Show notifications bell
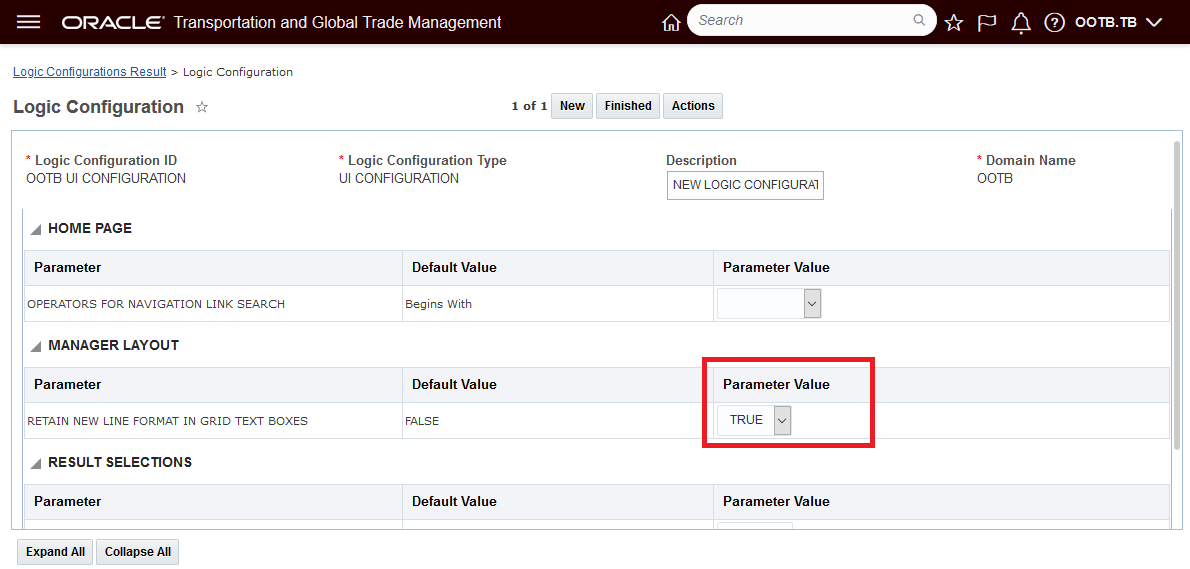Screen dimensions: 1190x569 (x=1021, y=23)
